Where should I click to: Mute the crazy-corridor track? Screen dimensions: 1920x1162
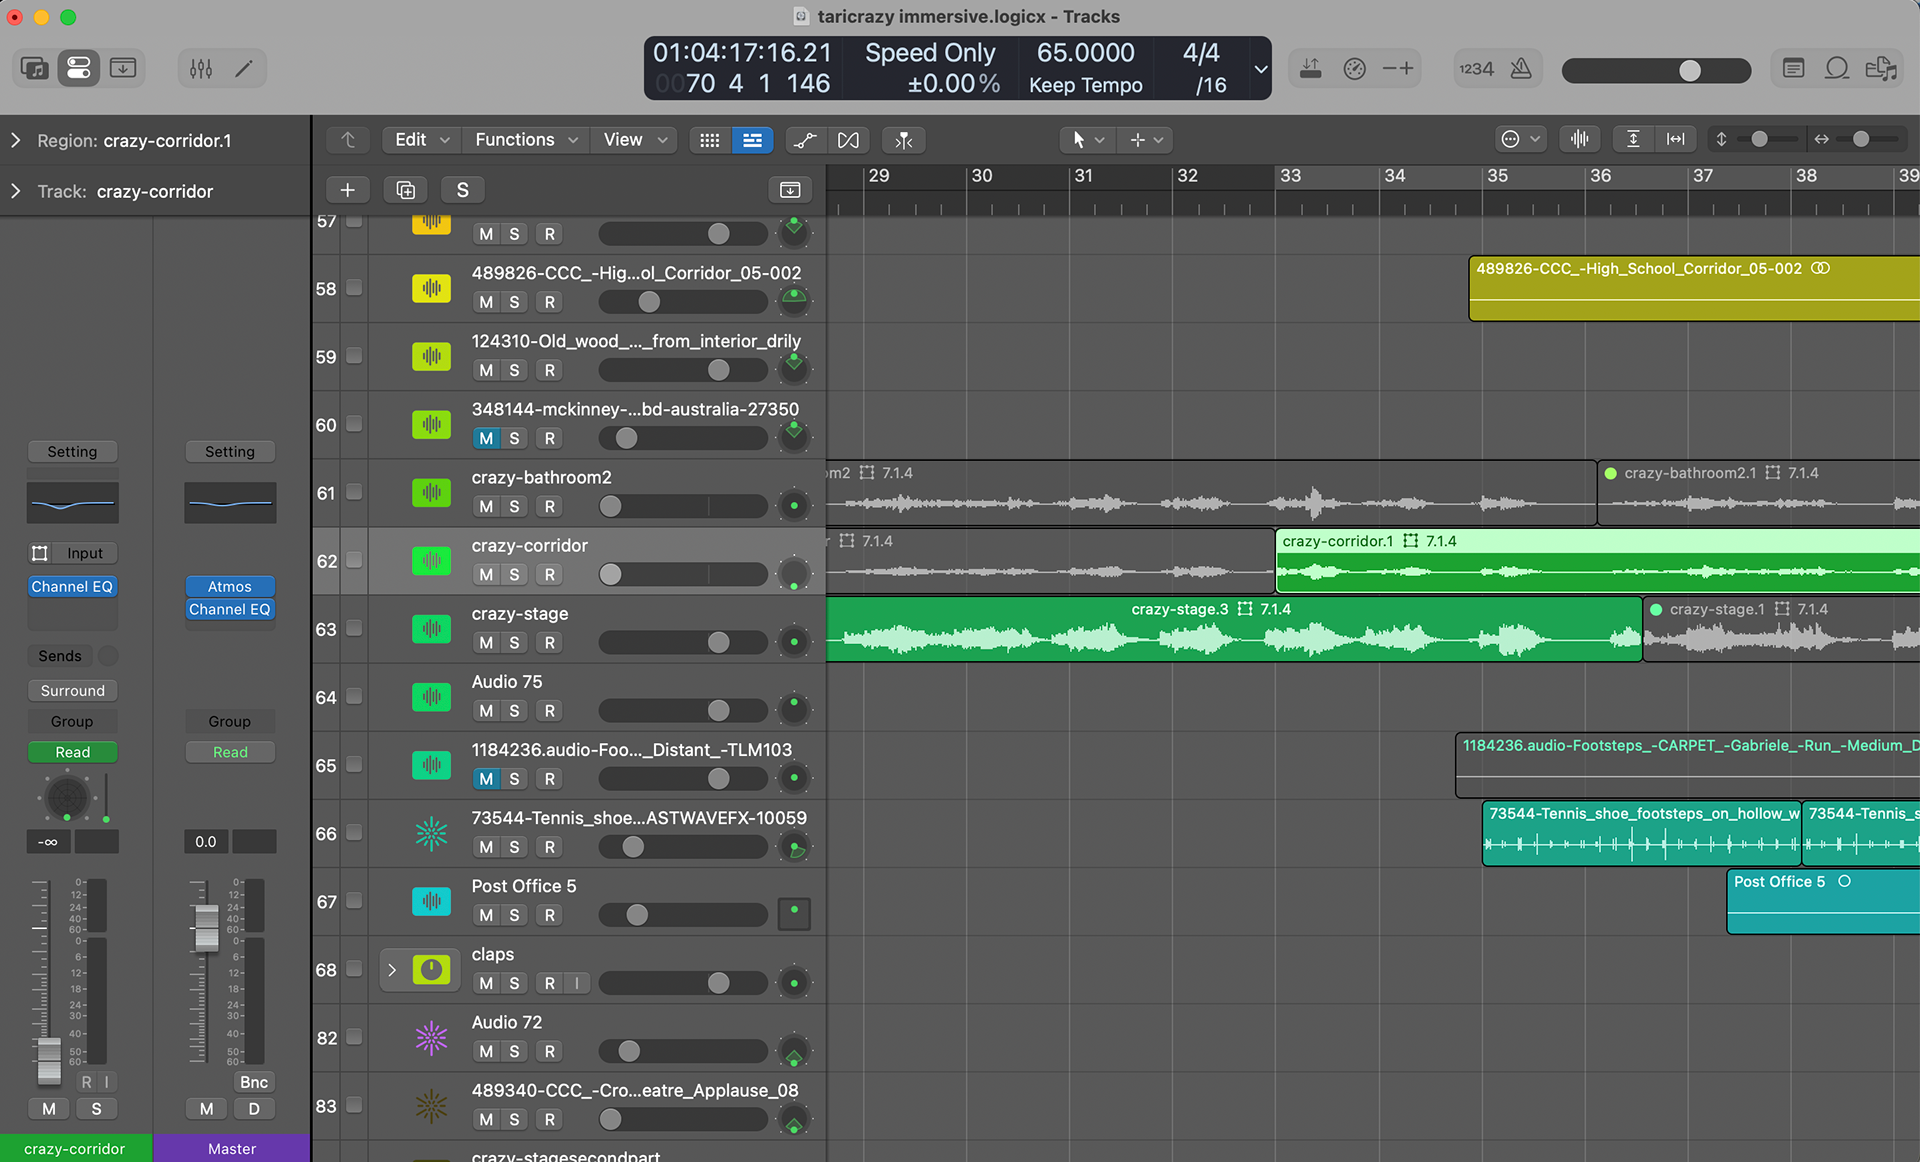click(x=486, y=575)
